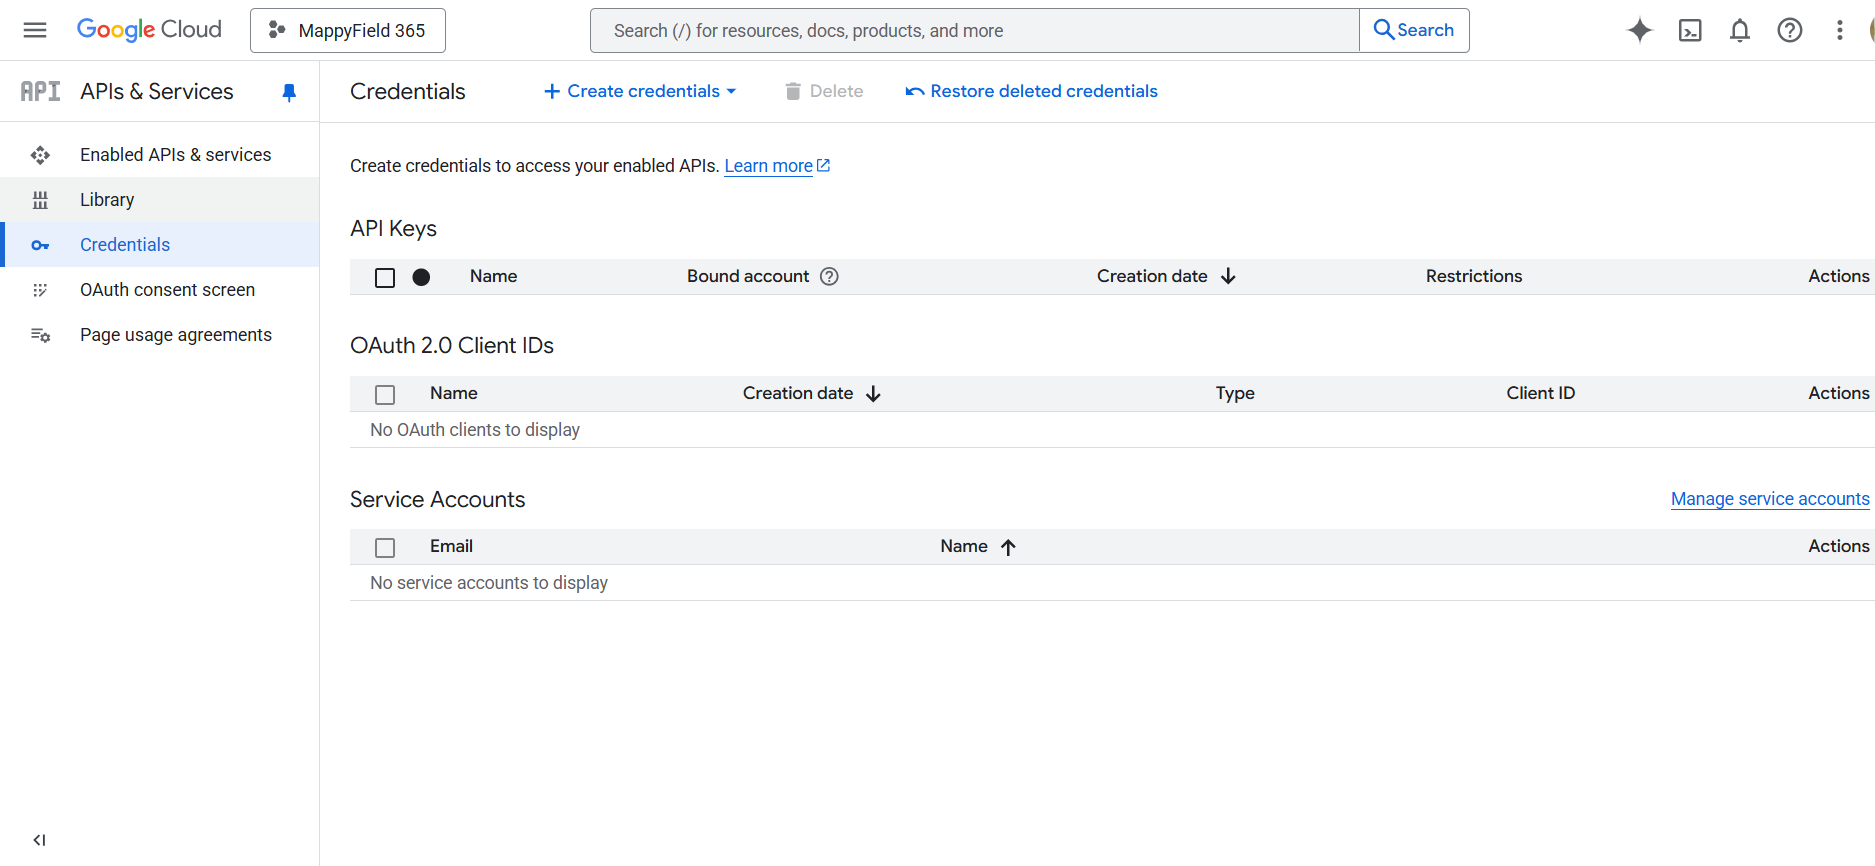This screenshot has height=866, width=1875.
Task: Click the Page usage agreements settings-list icon
Action: [40, 335]
